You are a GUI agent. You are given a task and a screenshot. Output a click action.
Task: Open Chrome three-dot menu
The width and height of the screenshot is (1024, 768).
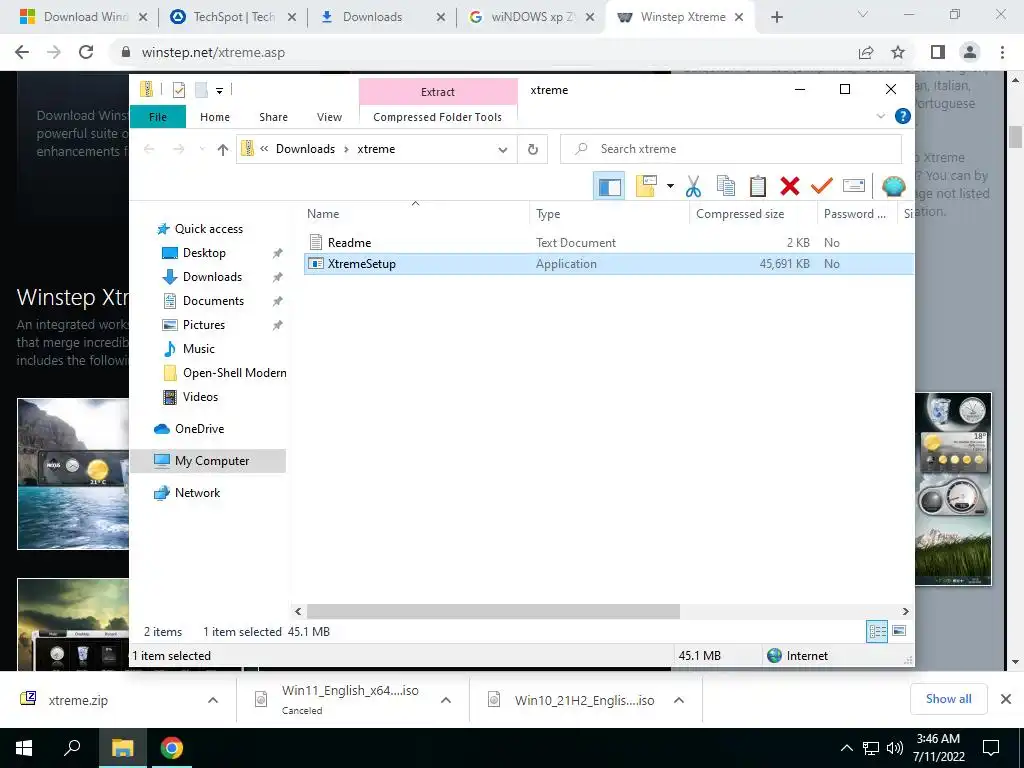click(1002, 52)
